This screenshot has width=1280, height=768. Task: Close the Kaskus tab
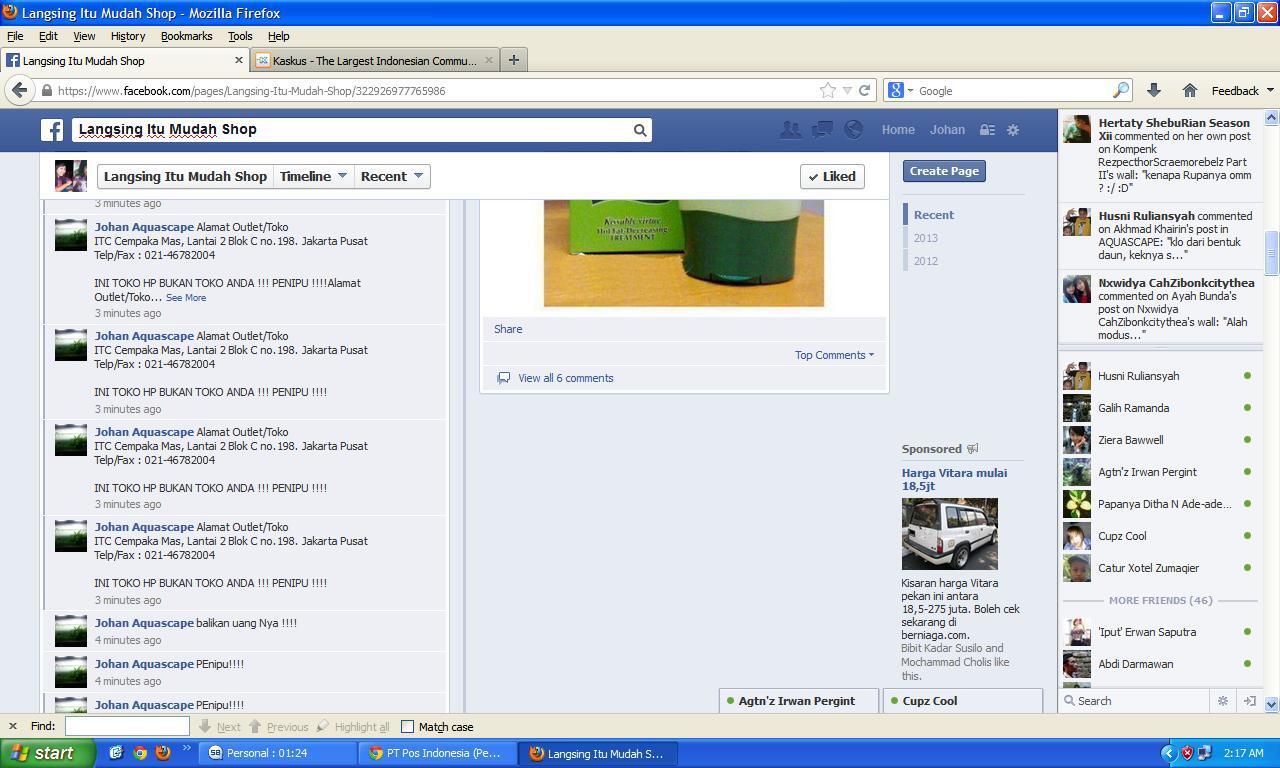(489, 60)
